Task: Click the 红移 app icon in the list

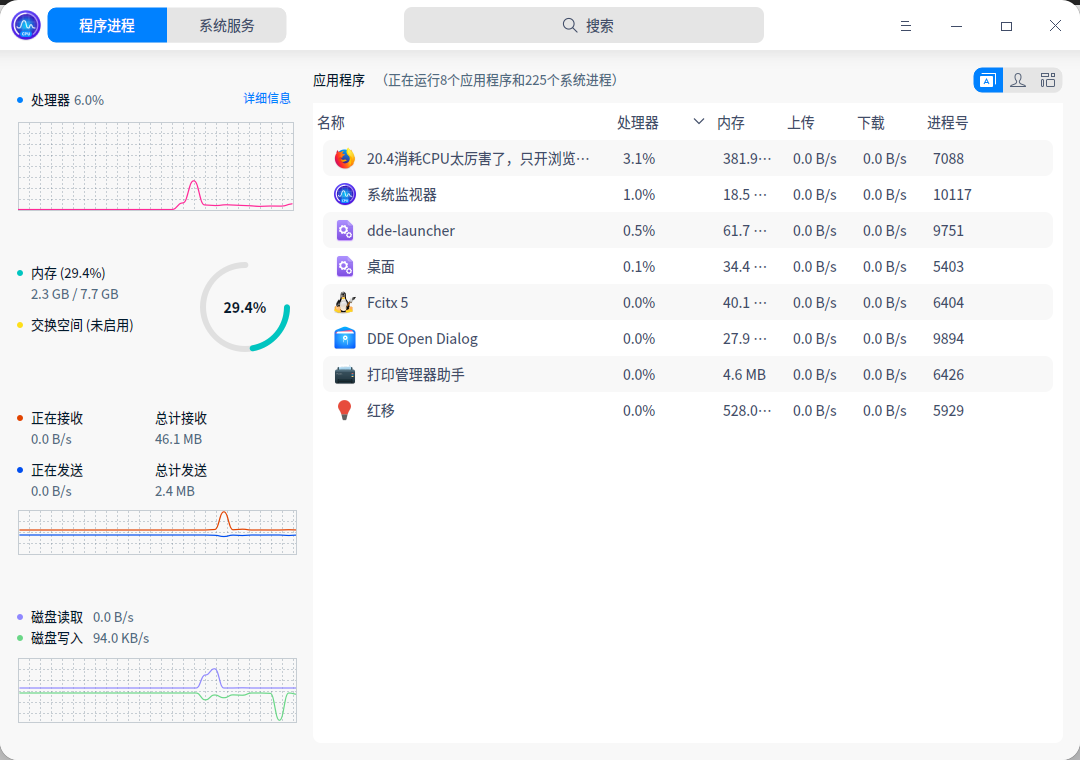Action: pos(345,410)
